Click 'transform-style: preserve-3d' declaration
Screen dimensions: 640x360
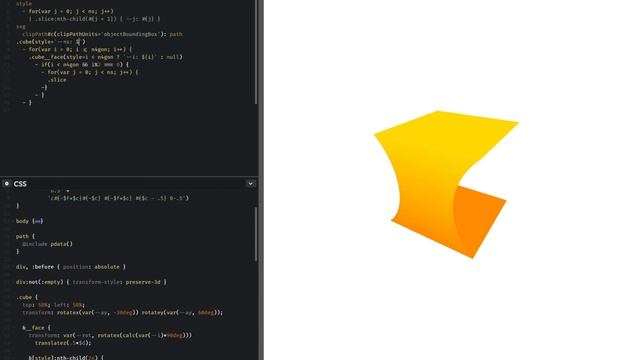116,282
